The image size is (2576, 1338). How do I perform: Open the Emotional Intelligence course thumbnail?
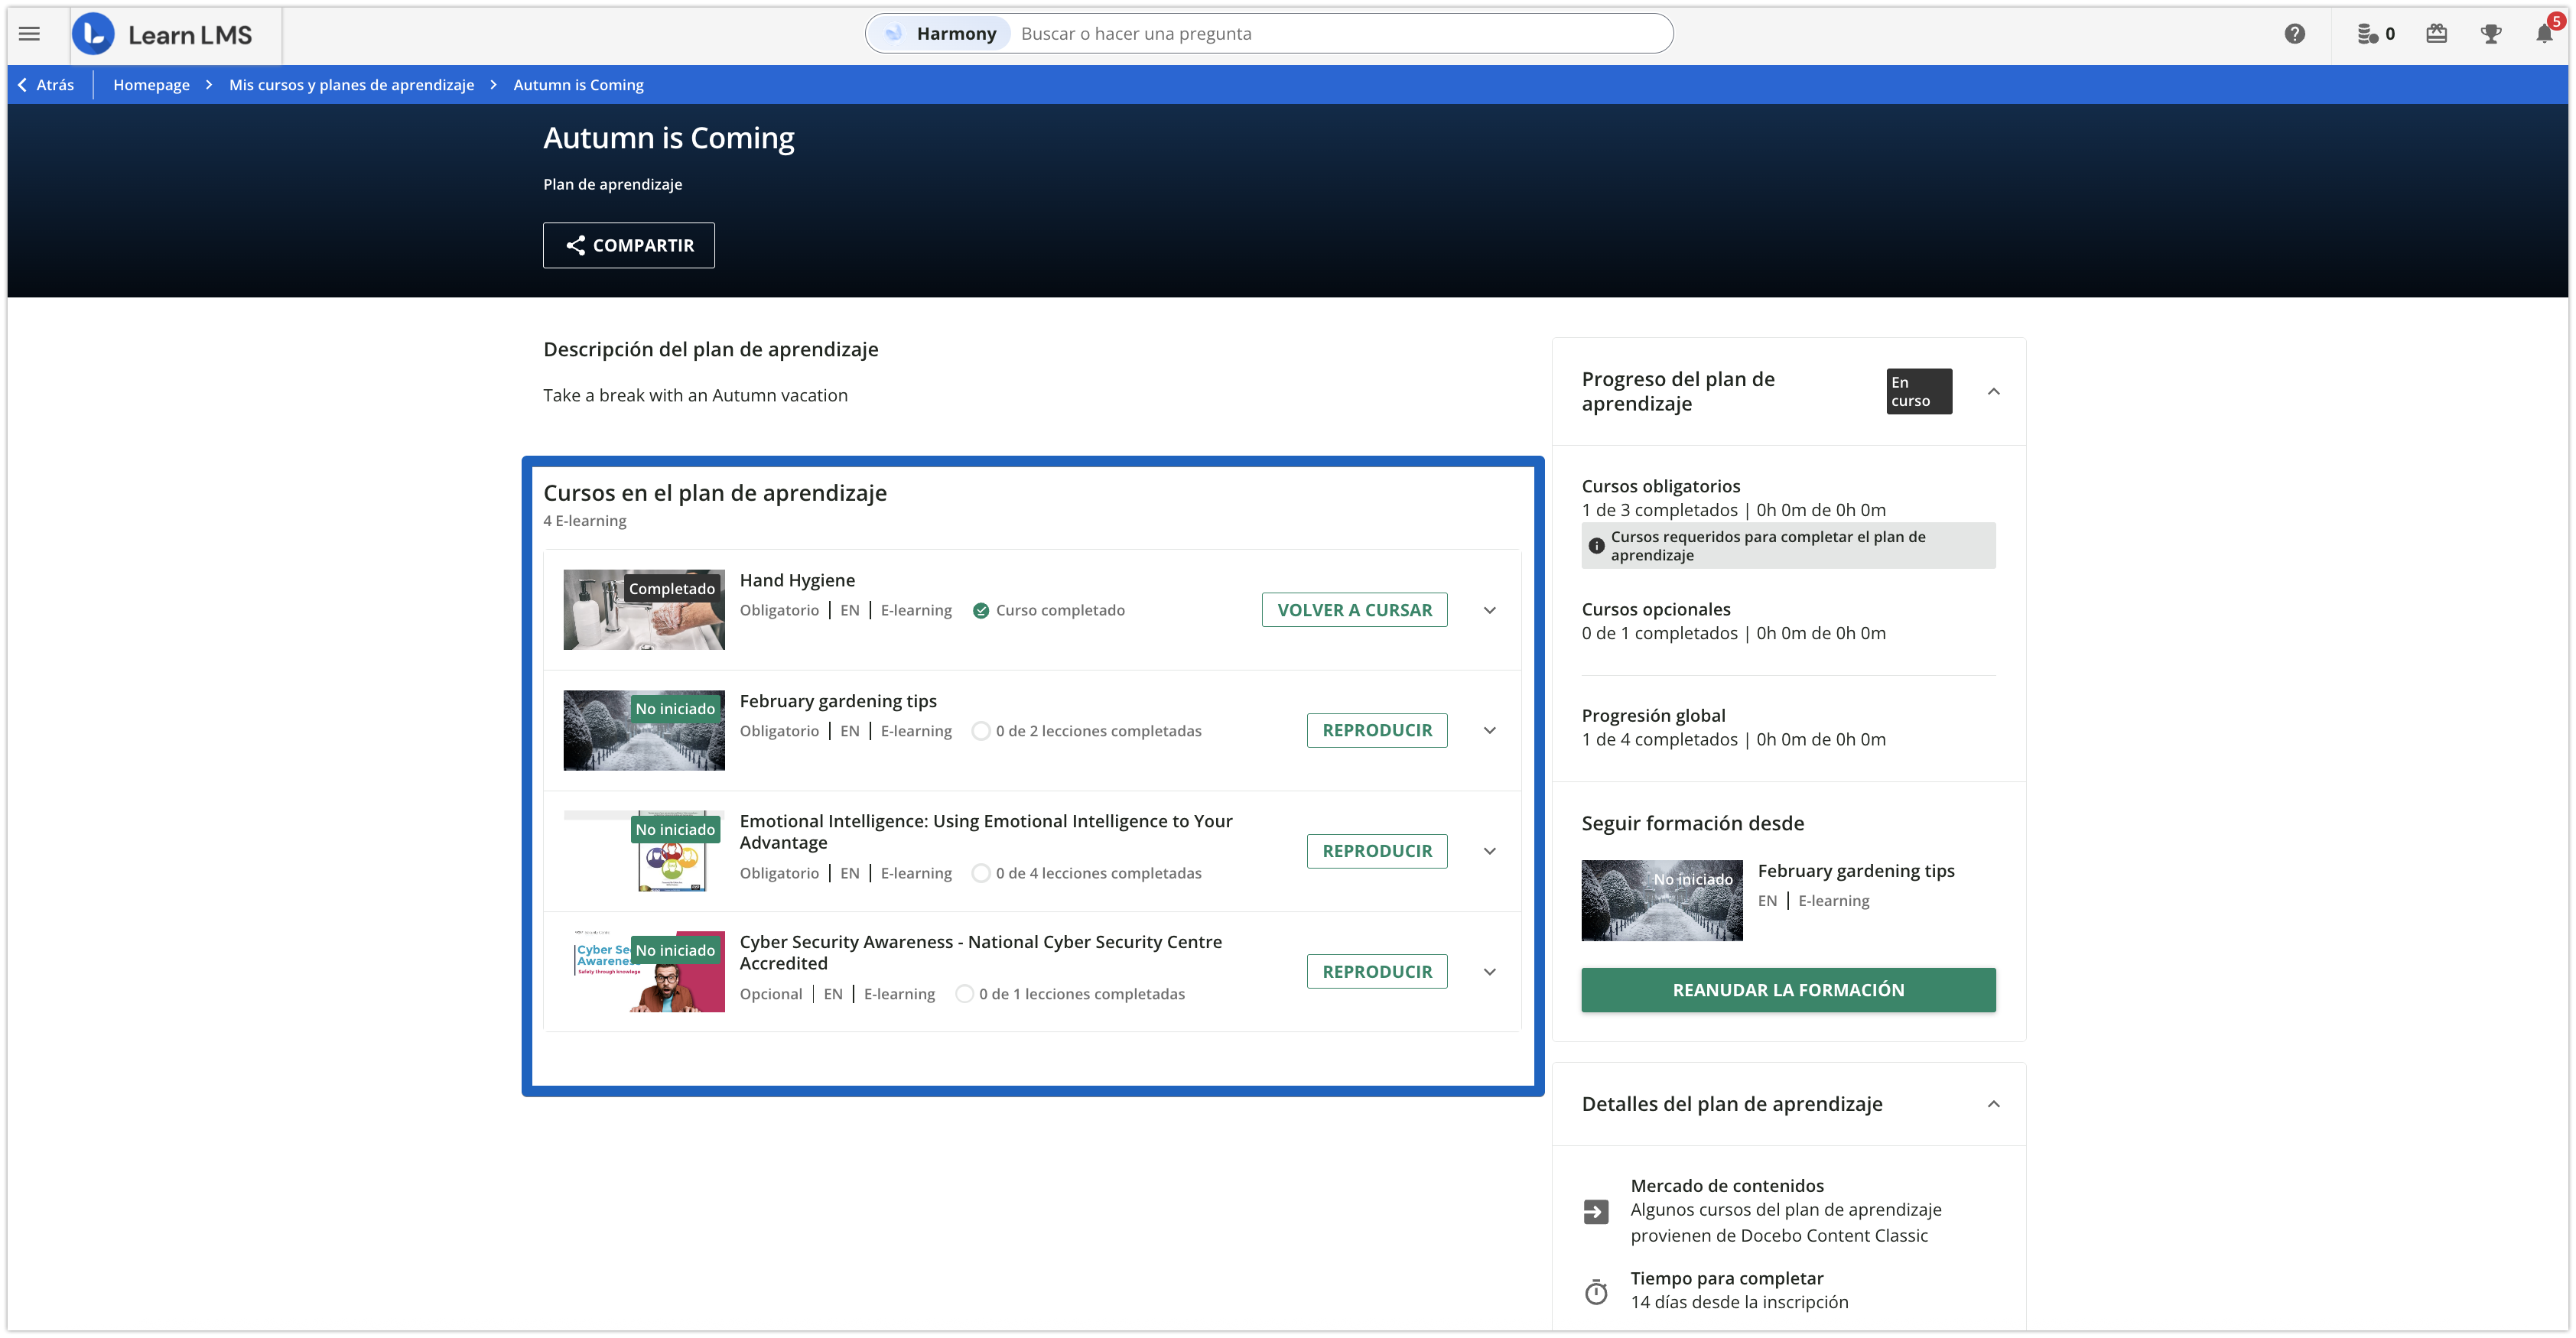644,851
